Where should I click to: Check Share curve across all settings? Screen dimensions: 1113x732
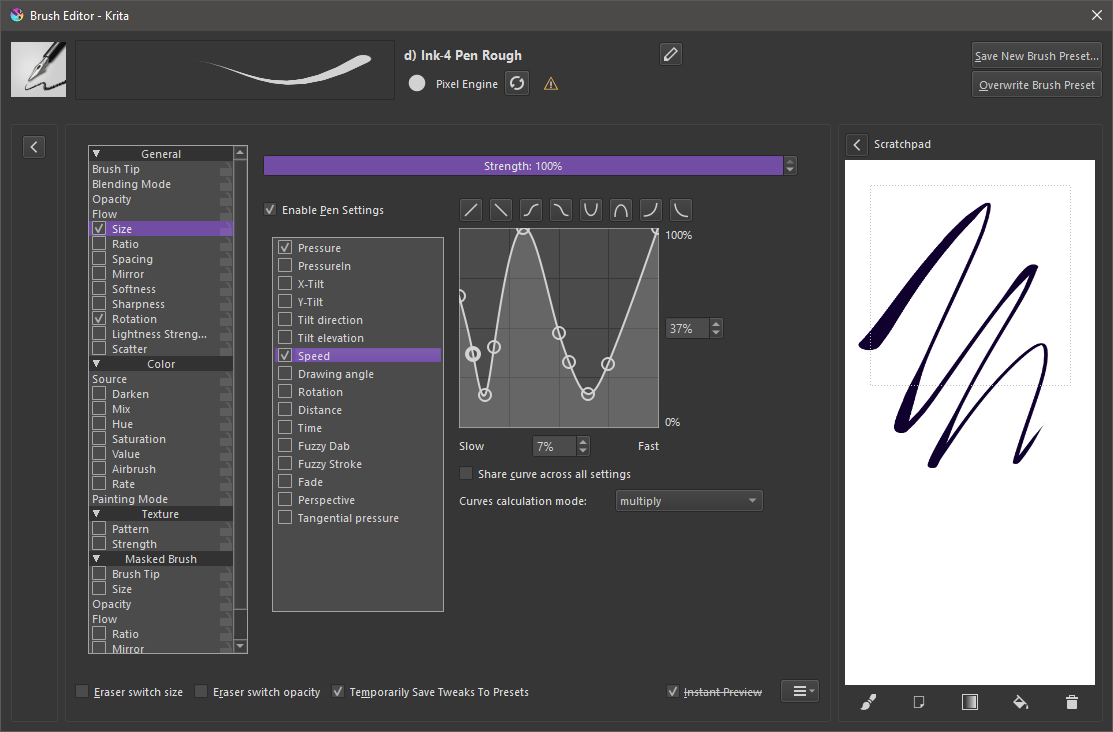[466, 474]
